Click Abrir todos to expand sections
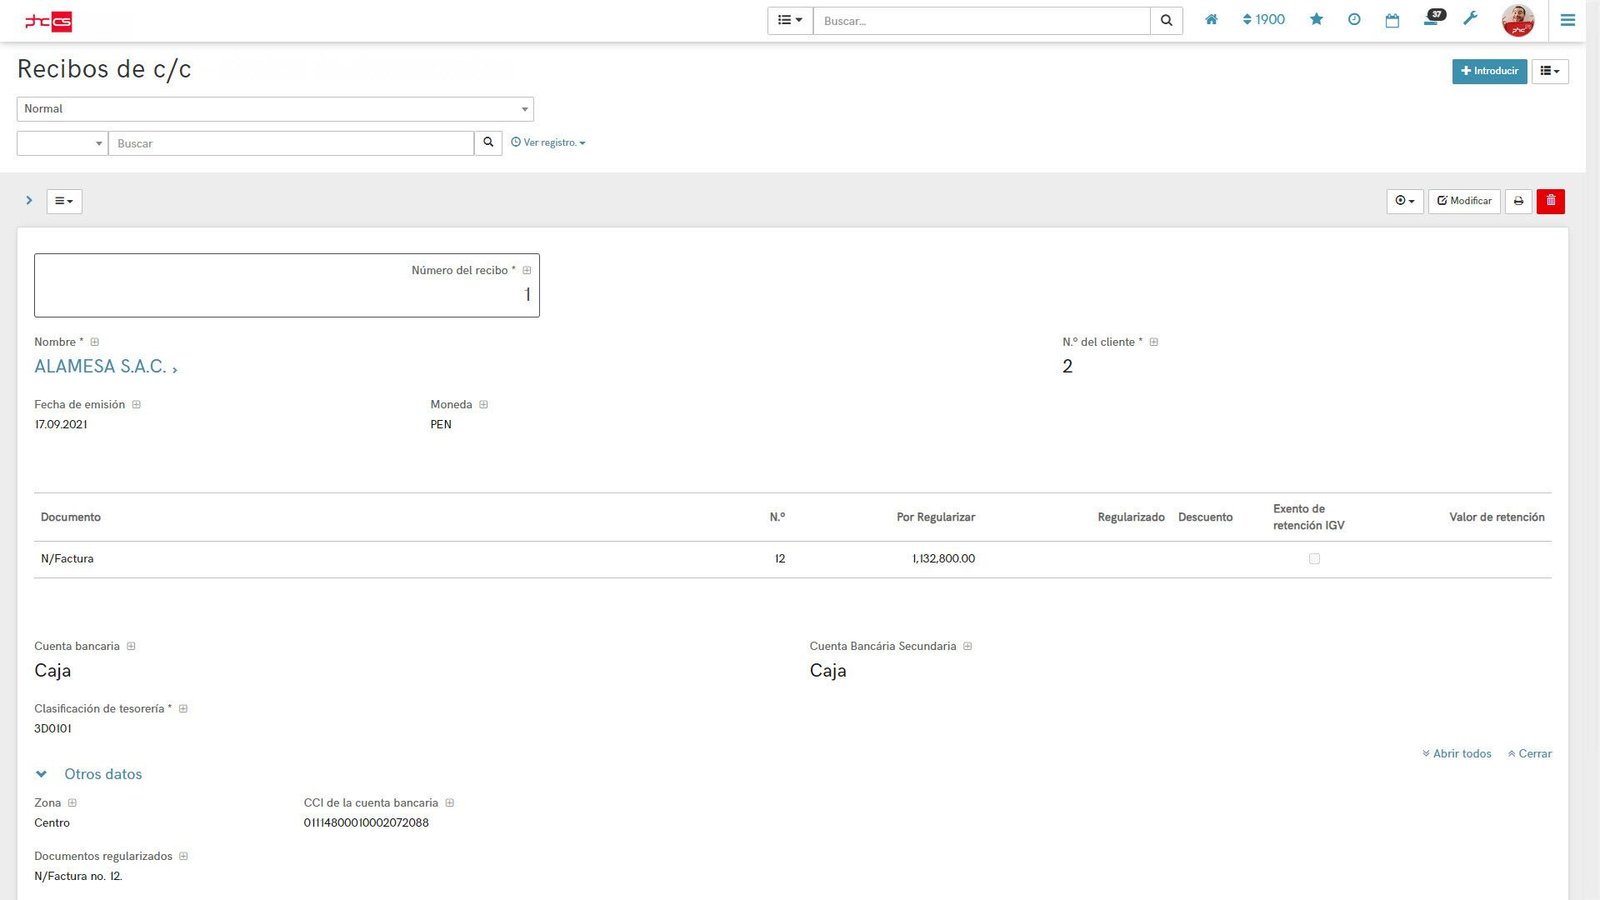The width and height of the screenshot is (1600, 900). pos(1457,754)
